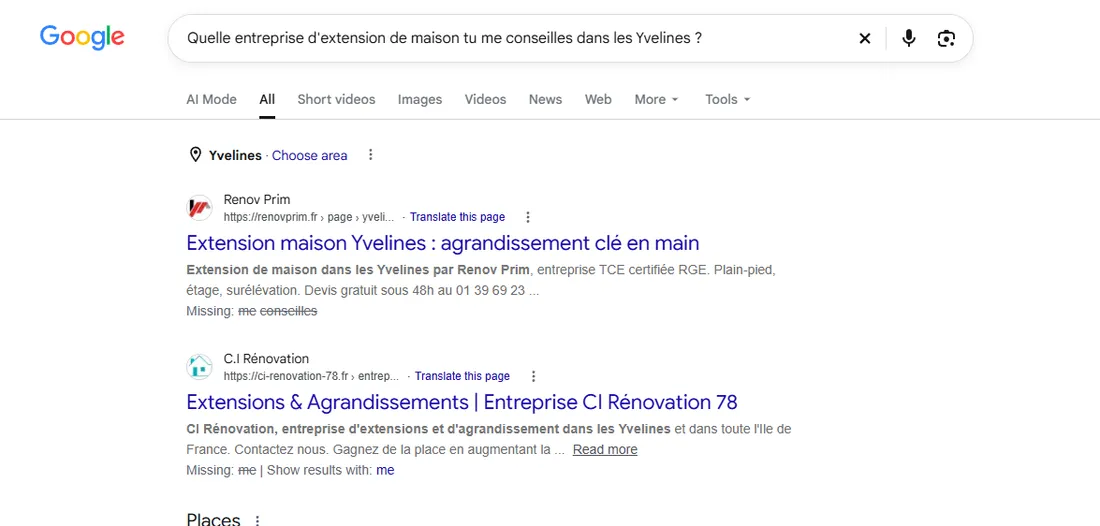Click the ci-renovation-78.fr URL breadcrumb
Screen dimensions: 1100x526
[x=311, y=376]
